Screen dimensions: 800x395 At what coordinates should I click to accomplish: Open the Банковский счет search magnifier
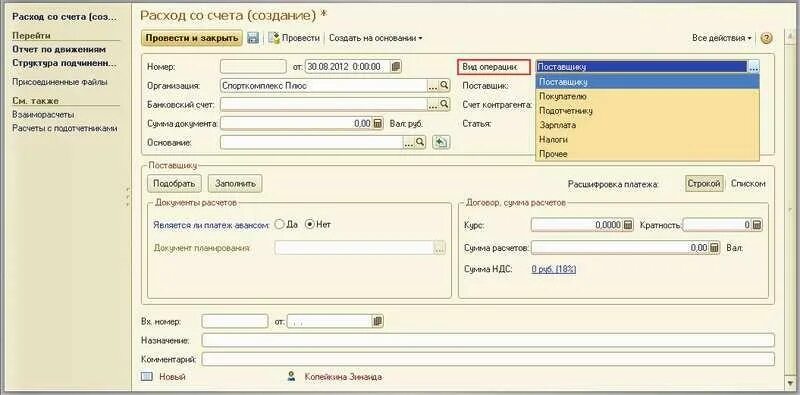coord(444,104)
